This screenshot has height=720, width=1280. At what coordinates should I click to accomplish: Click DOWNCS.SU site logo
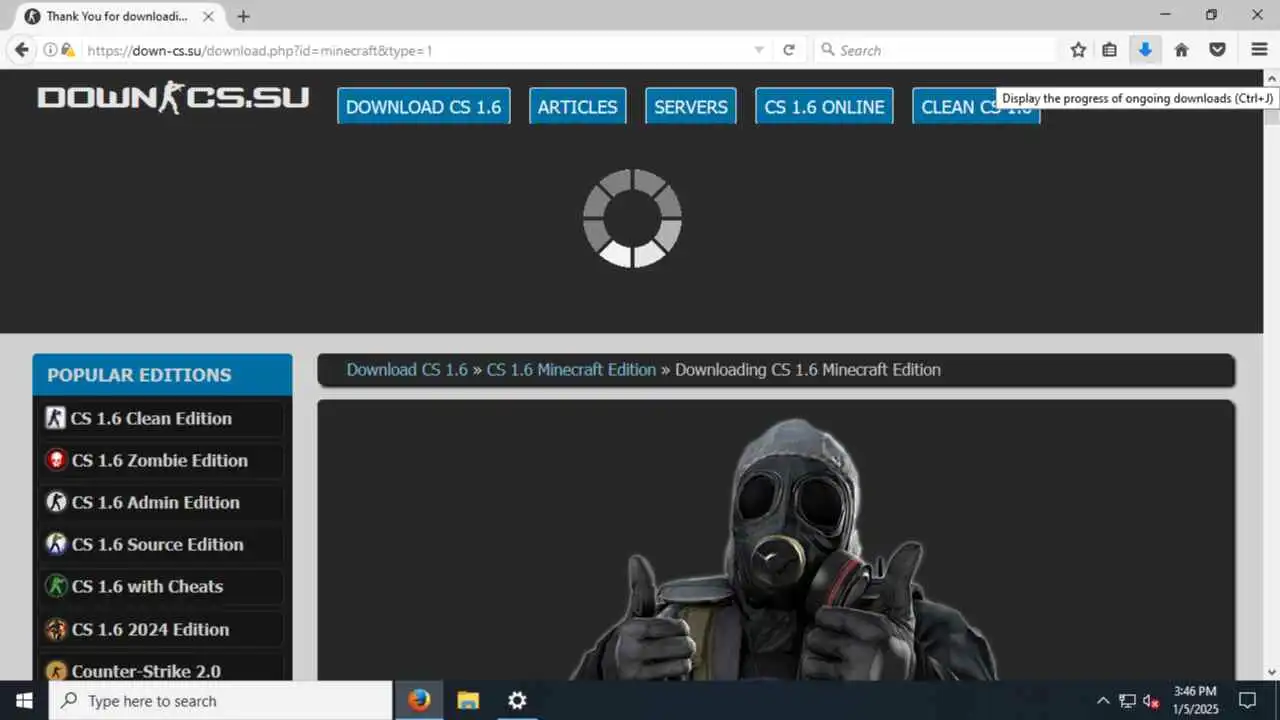173,98
